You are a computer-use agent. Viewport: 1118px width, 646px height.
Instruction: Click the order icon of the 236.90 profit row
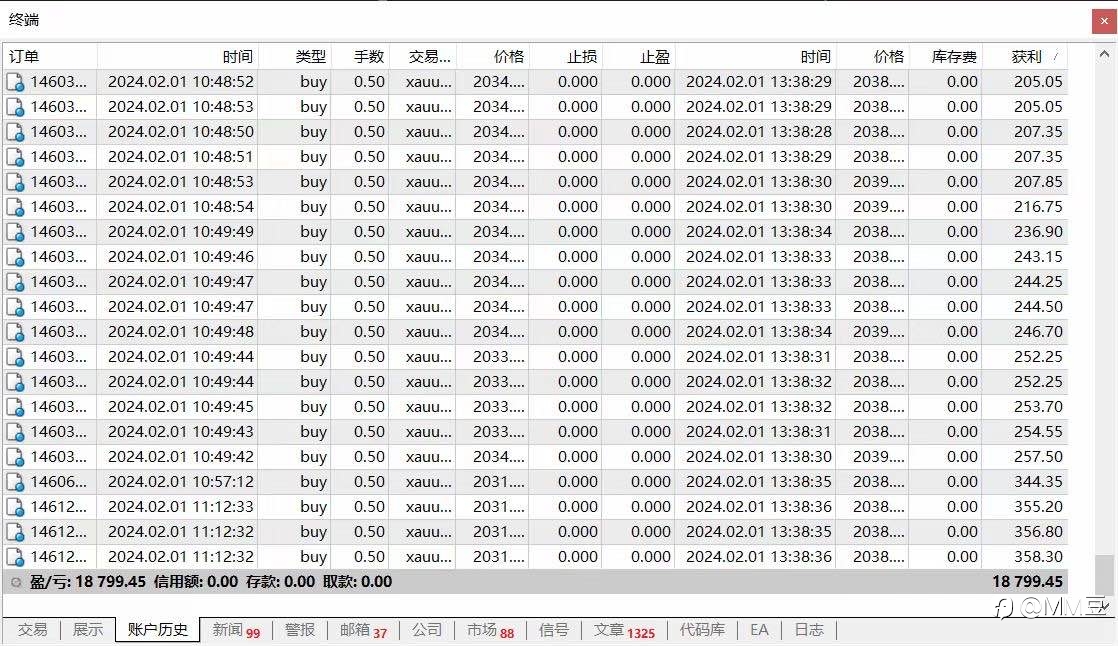click(15, 232)
